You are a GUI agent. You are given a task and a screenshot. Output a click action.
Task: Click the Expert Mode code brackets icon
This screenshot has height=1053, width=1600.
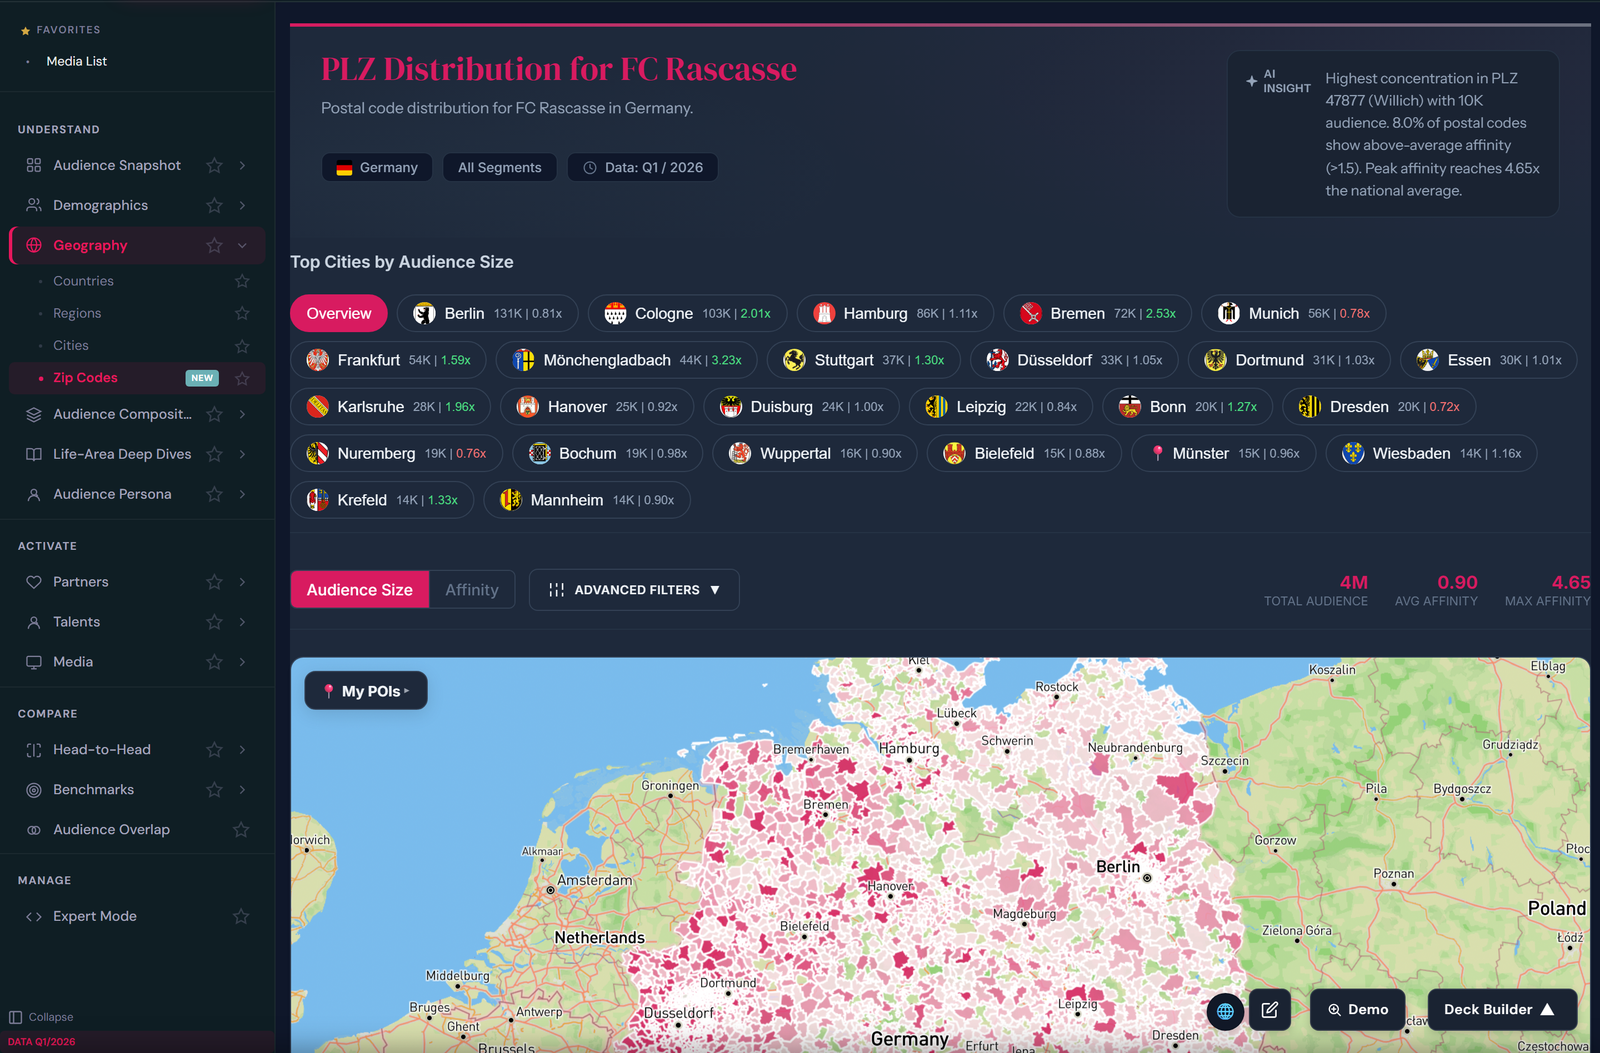[x=34, y=916]
